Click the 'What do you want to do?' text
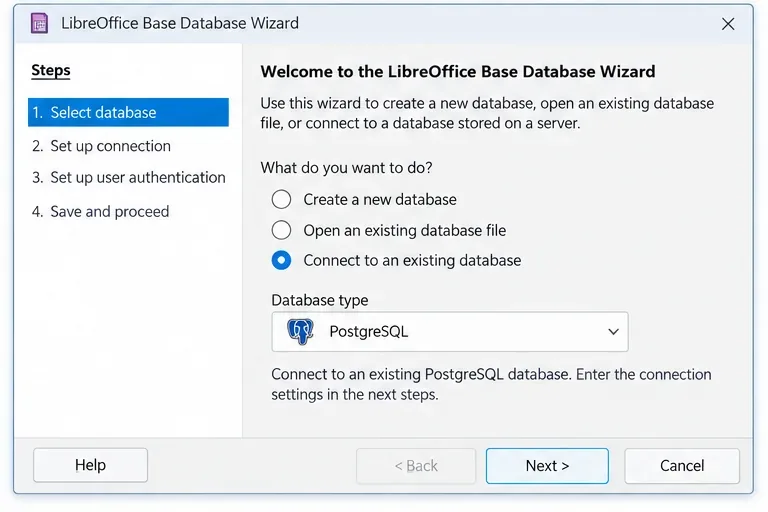 pyautogui.click(x=346, y=168)
